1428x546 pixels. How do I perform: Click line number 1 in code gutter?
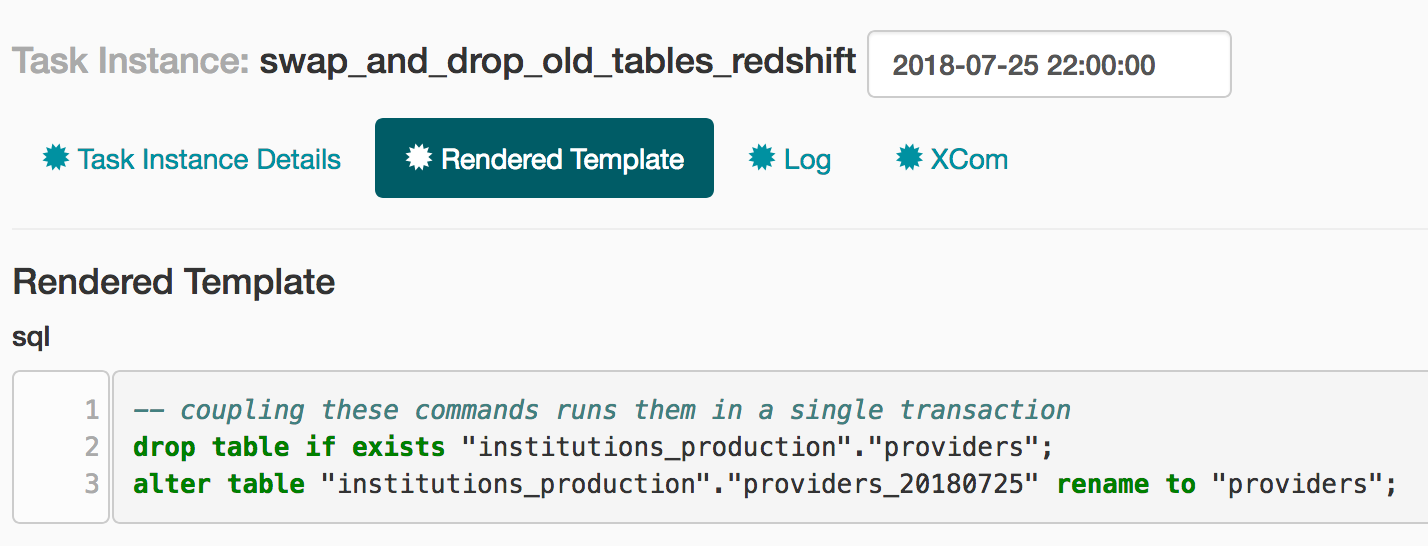[x=92, y=410]
